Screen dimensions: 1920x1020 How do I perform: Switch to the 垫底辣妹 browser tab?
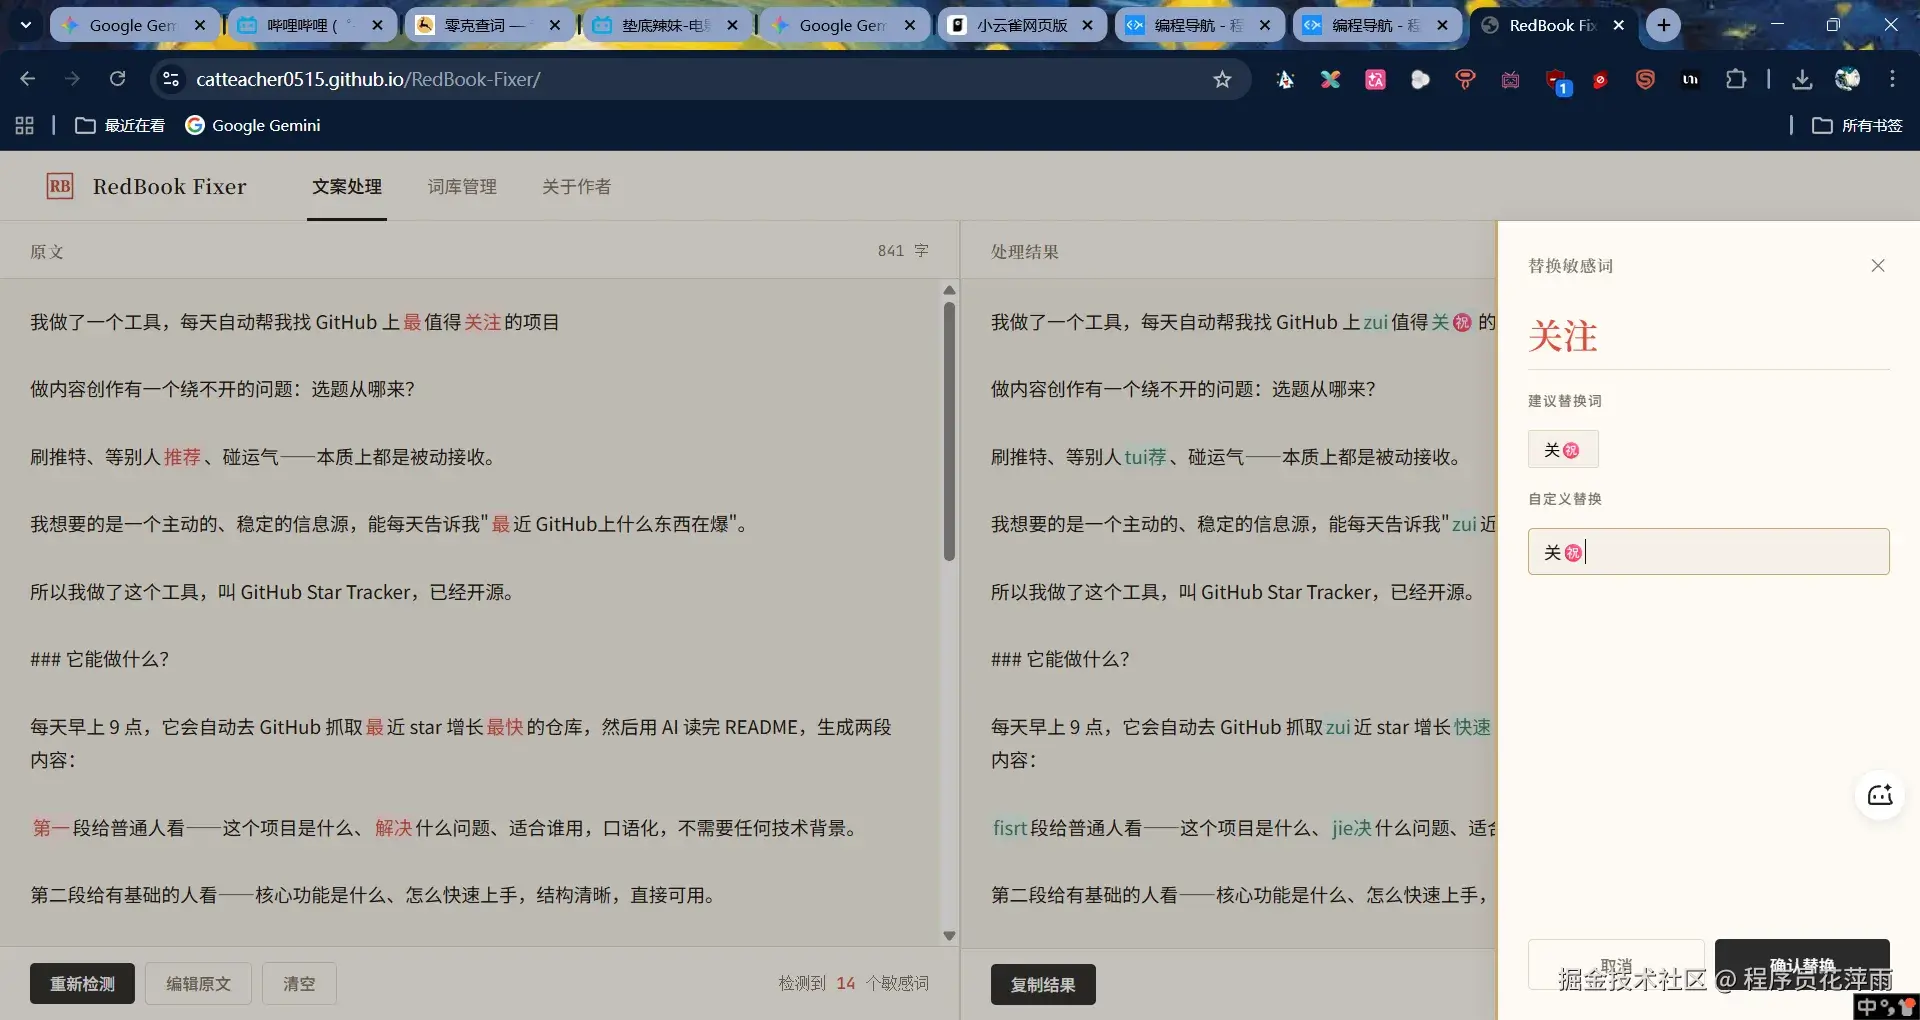tap(667, 25)
